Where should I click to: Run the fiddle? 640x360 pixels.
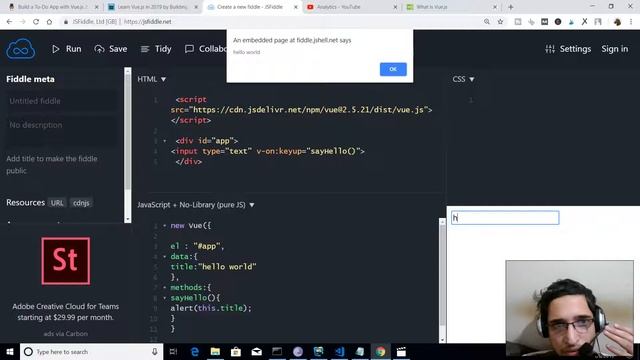[x=67, y=49]
